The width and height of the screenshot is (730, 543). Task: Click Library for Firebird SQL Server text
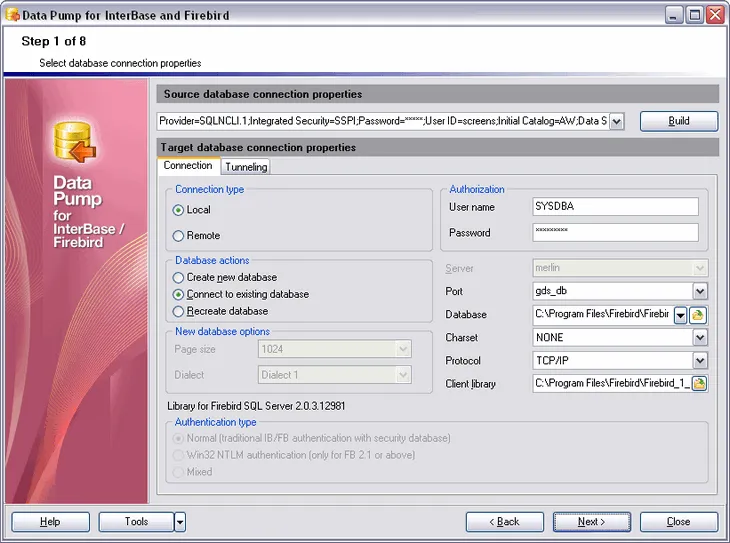click(x=256, y=406)
